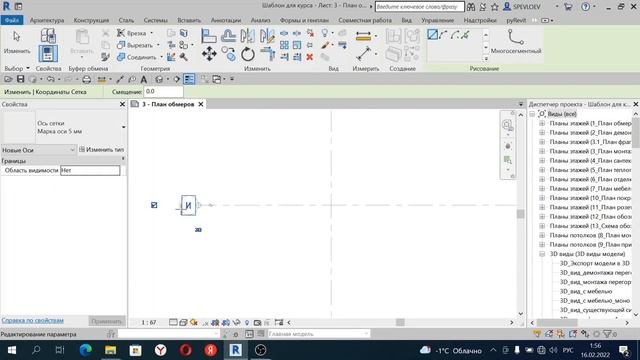
Task: Select the Offset tool in the ribbon
Action: tap(228, 36)
